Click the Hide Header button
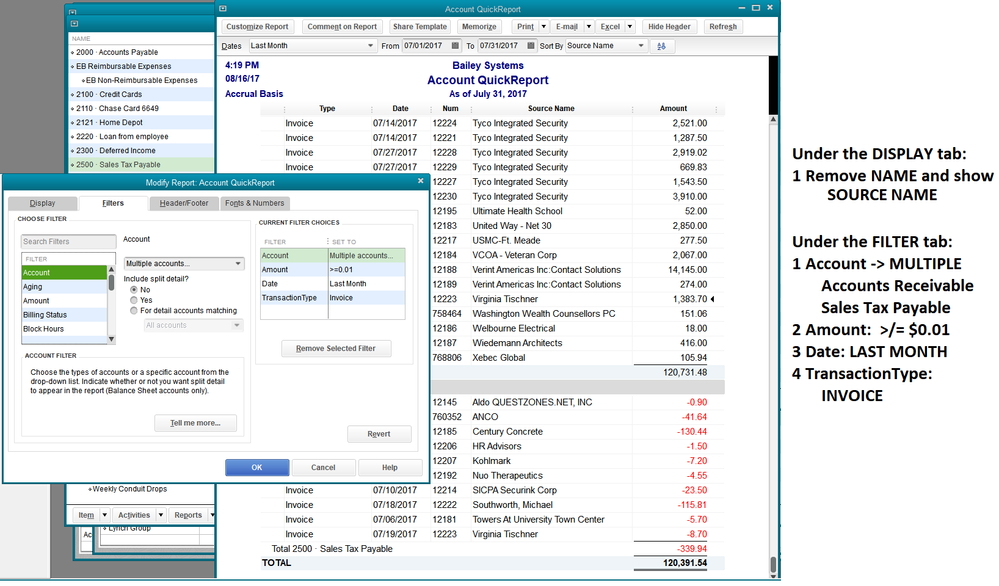The height and width of the screenshot is (586, 999). coord(669,27)
